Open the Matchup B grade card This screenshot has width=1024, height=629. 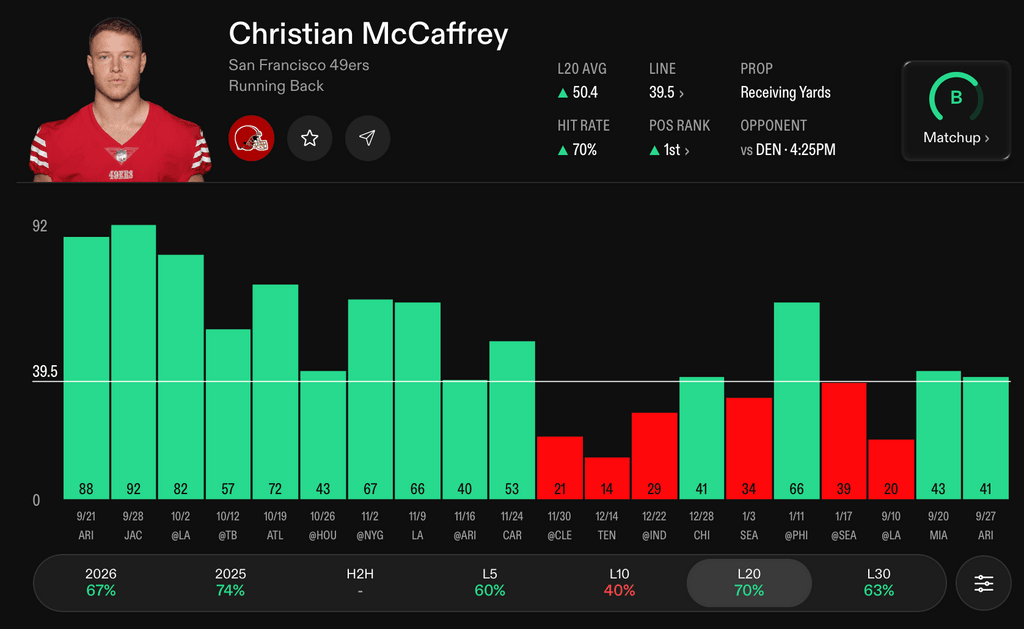coord(956,110)
